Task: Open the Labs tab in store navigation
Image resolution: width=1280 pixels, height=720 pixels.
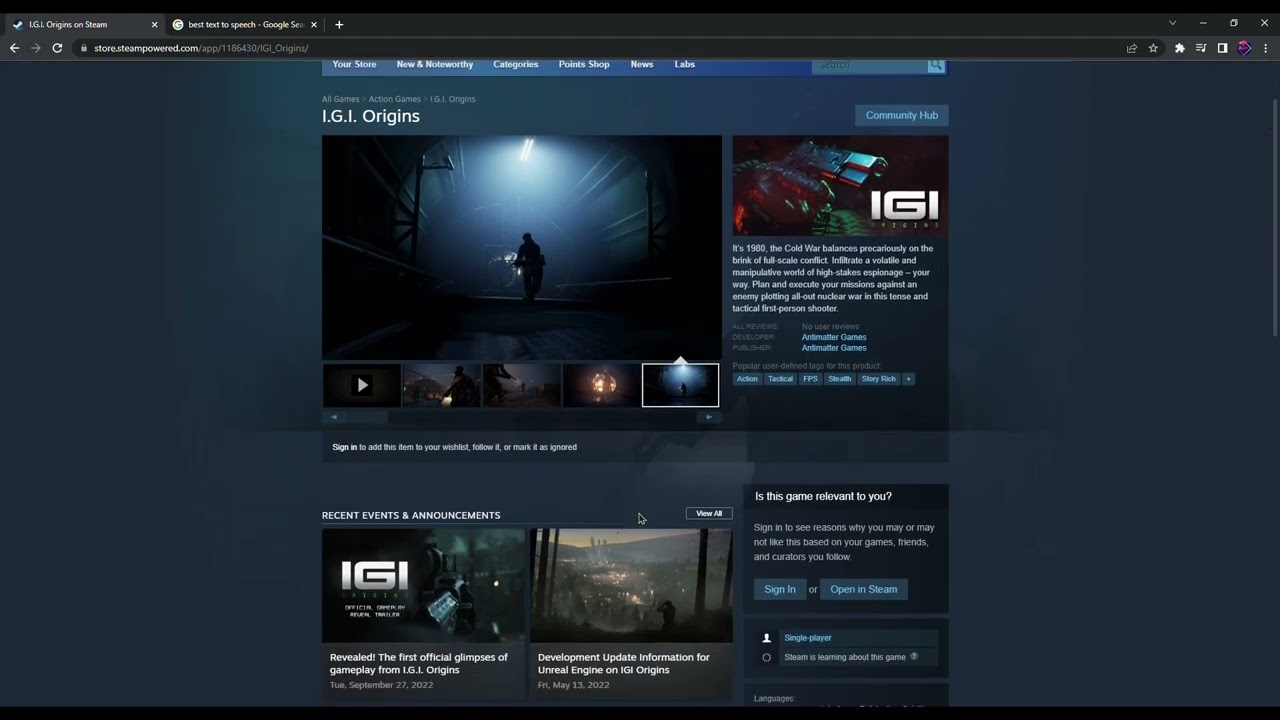Action: coord(685,64)
